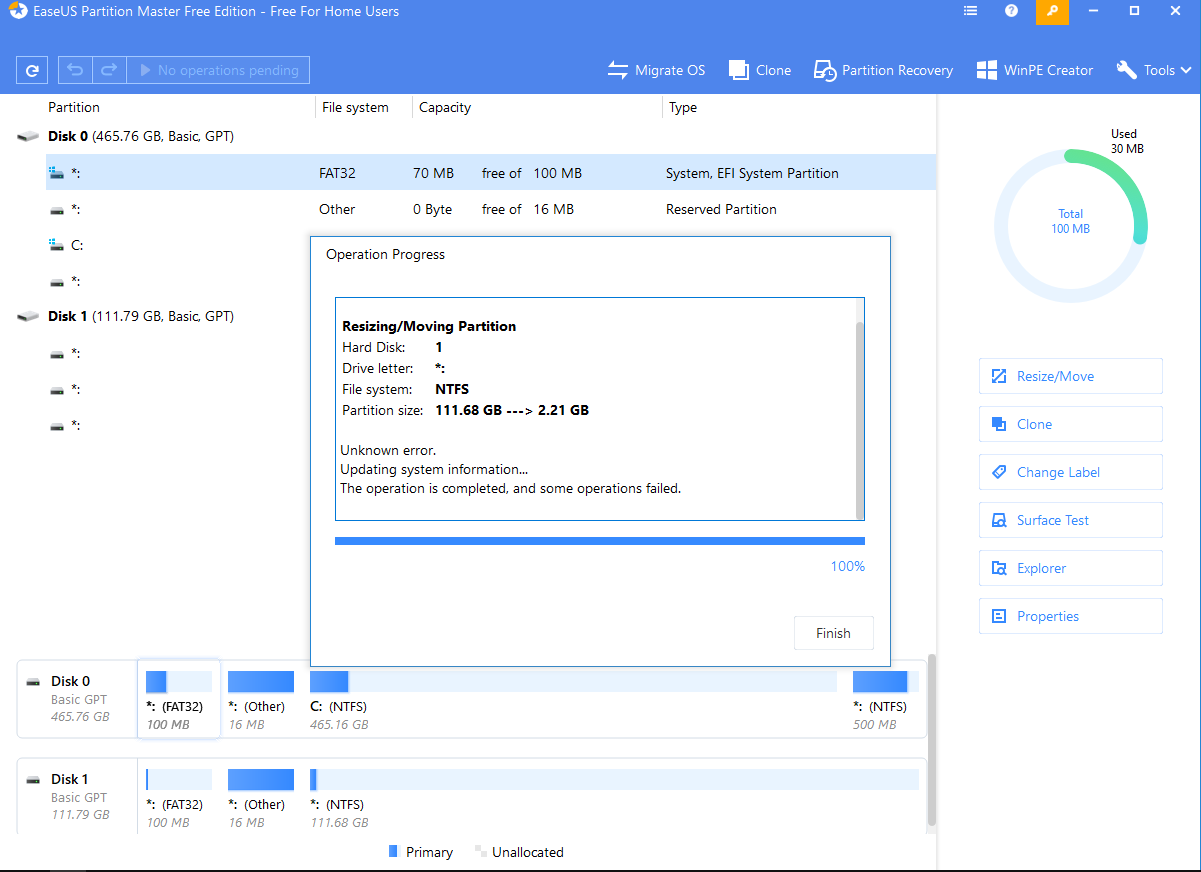The height and width of the screenshot is (872, 1201).
Task: Select Change Label in the side panel
Action: click(x=1070, y=472)
